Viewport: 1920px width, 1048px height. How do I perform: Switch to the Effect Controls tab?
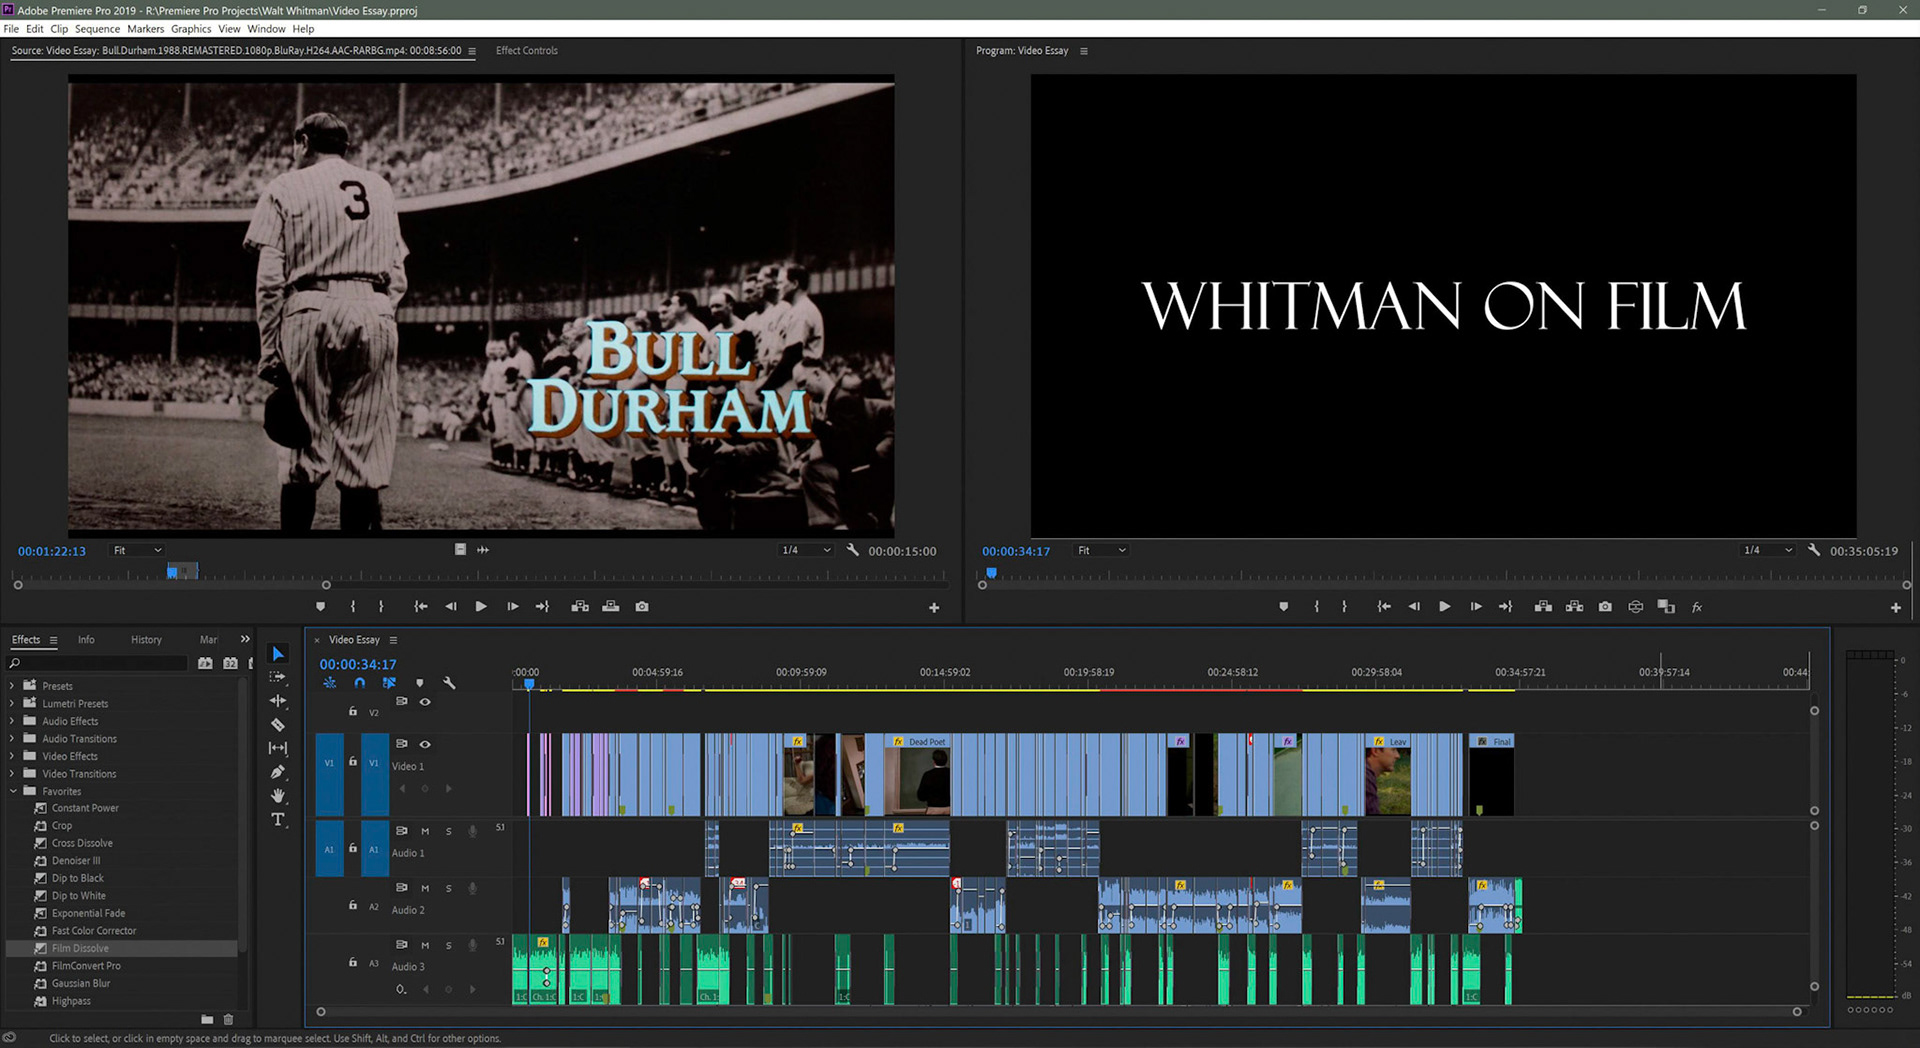tap(527, 50)
